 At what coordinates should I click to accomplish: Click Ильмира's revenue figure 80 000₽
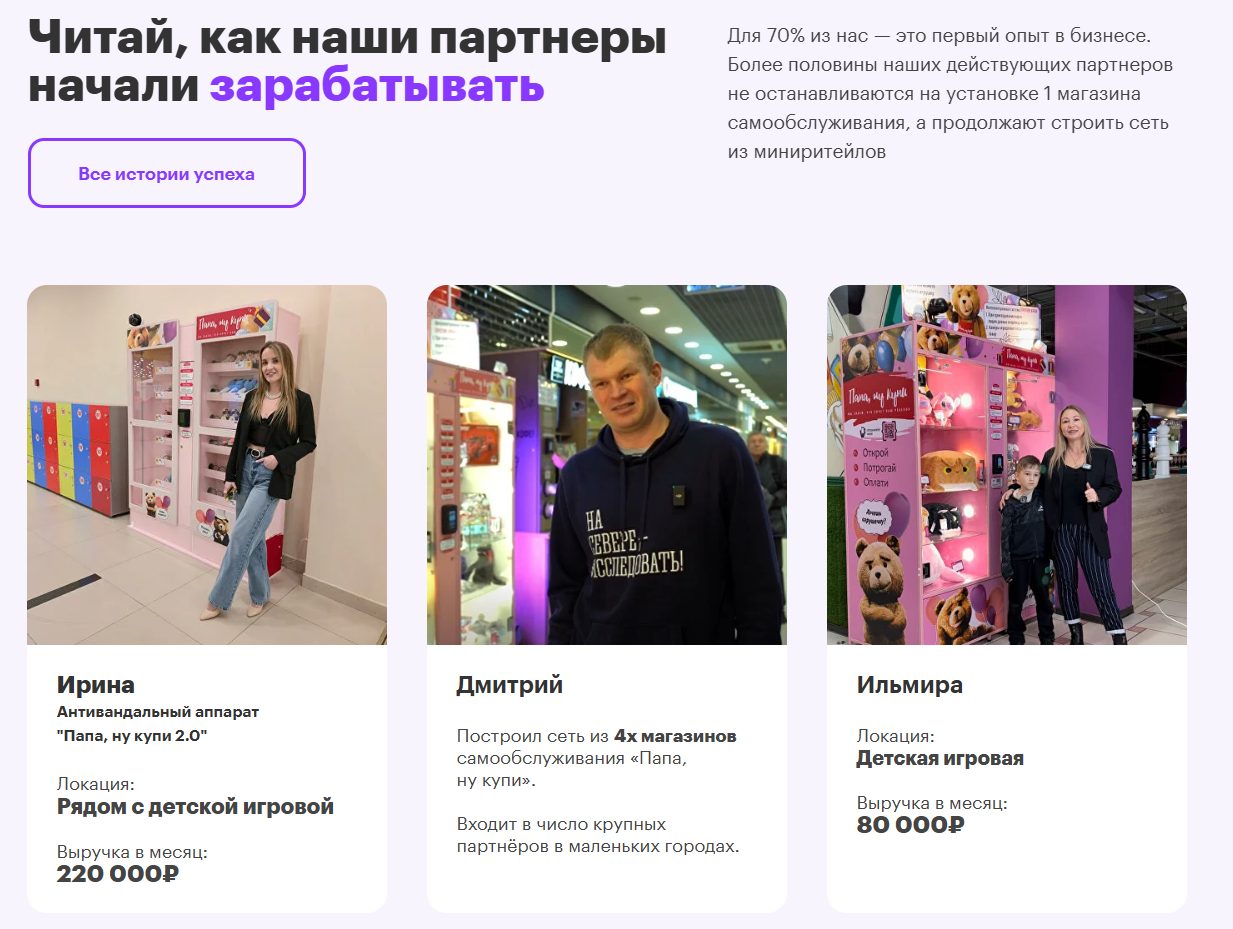[911, 825]
